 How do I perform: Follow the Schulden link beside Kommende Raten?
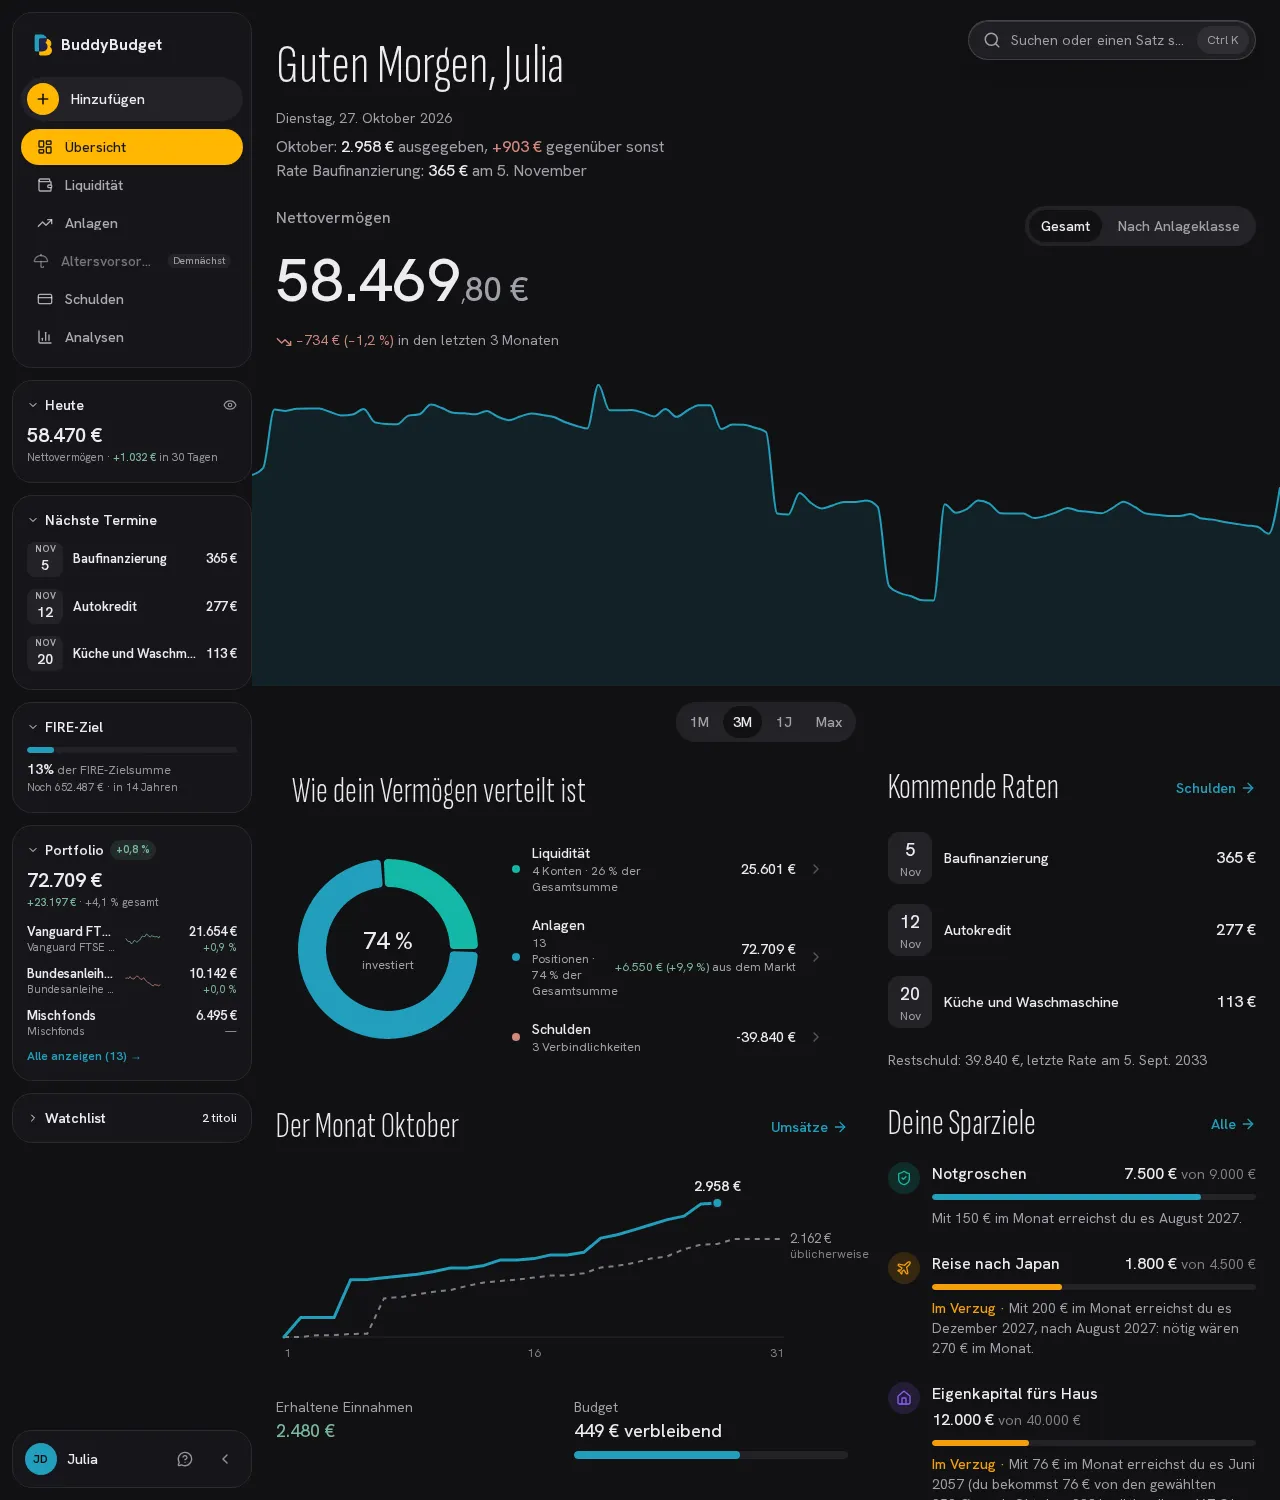pos(1215,788)
